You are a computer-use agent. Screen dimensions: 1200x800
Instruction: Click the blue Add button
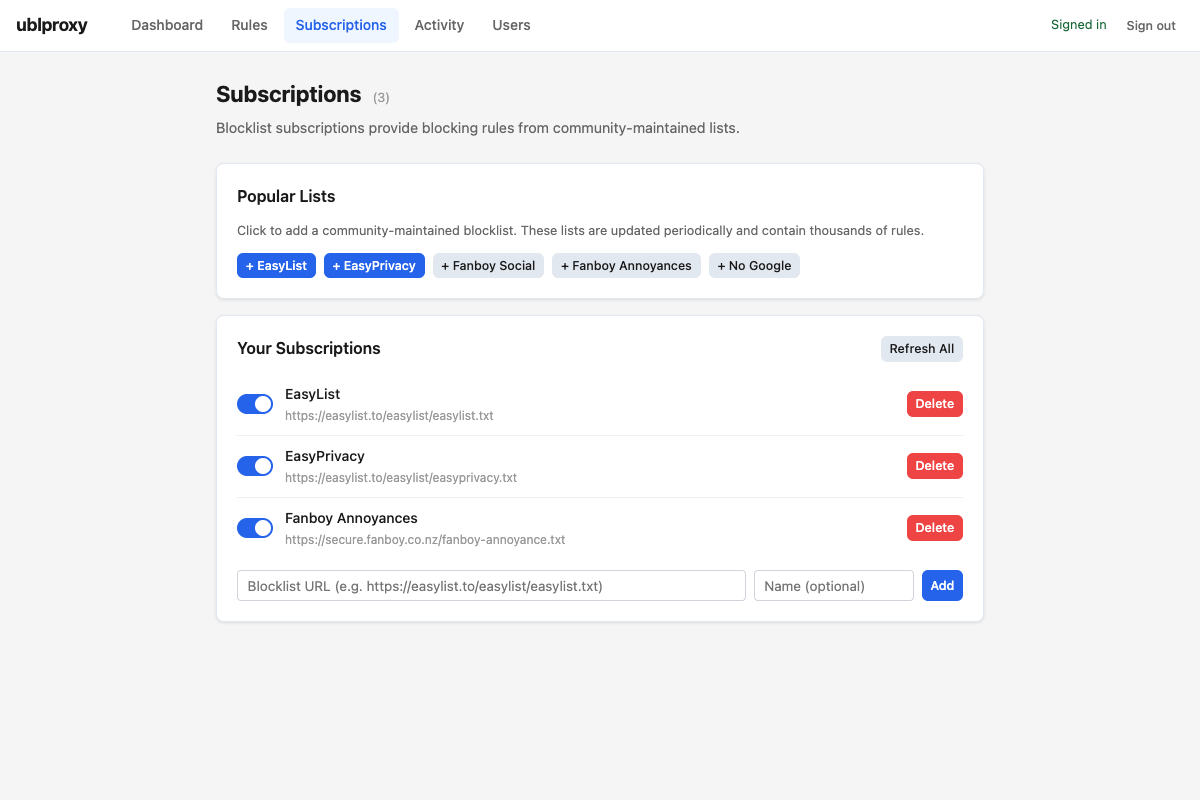pyautogui.click(x=942, y=586)
